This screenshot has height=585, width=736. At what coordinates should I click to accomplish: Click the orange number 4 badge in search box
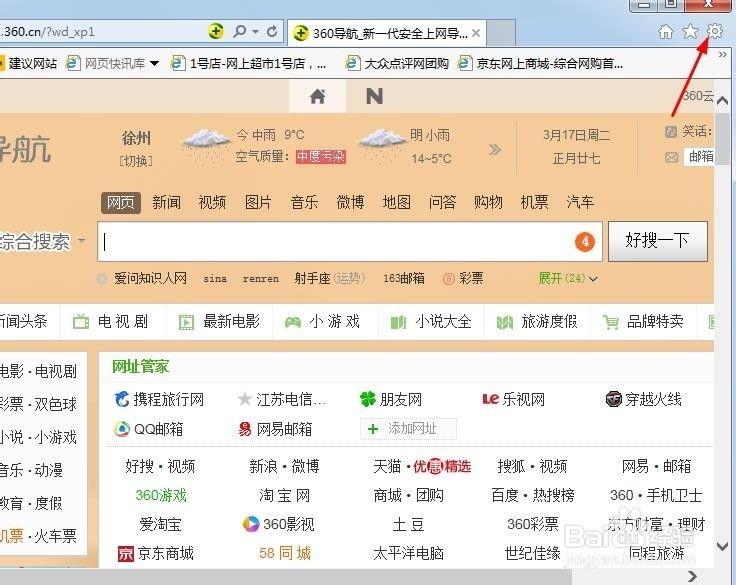[585, 242]
